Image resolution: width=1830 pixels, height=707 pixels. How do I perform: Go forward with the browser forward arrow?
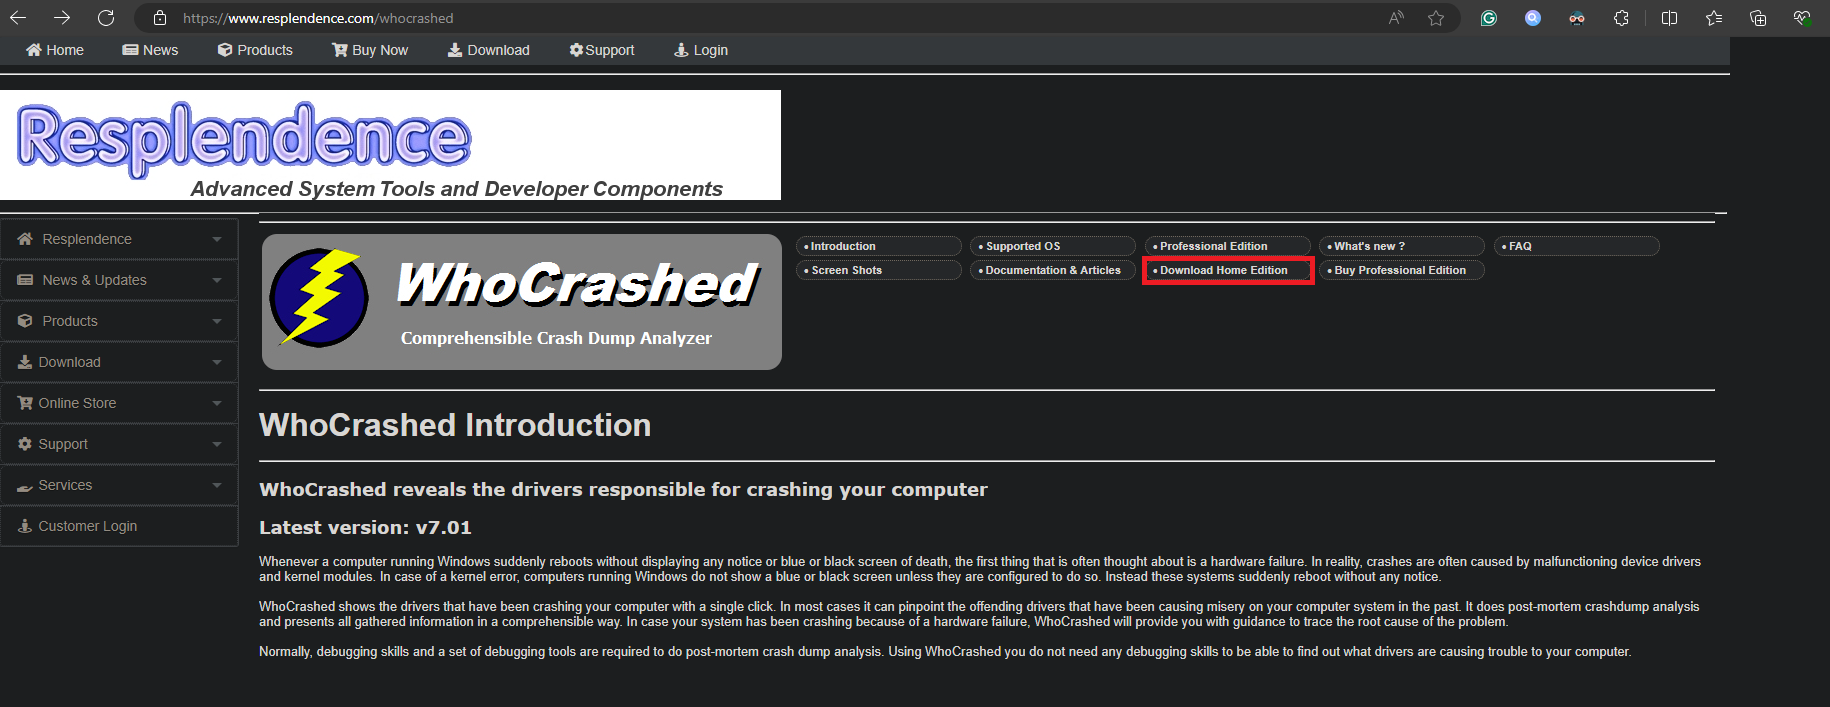coord(62,18)
